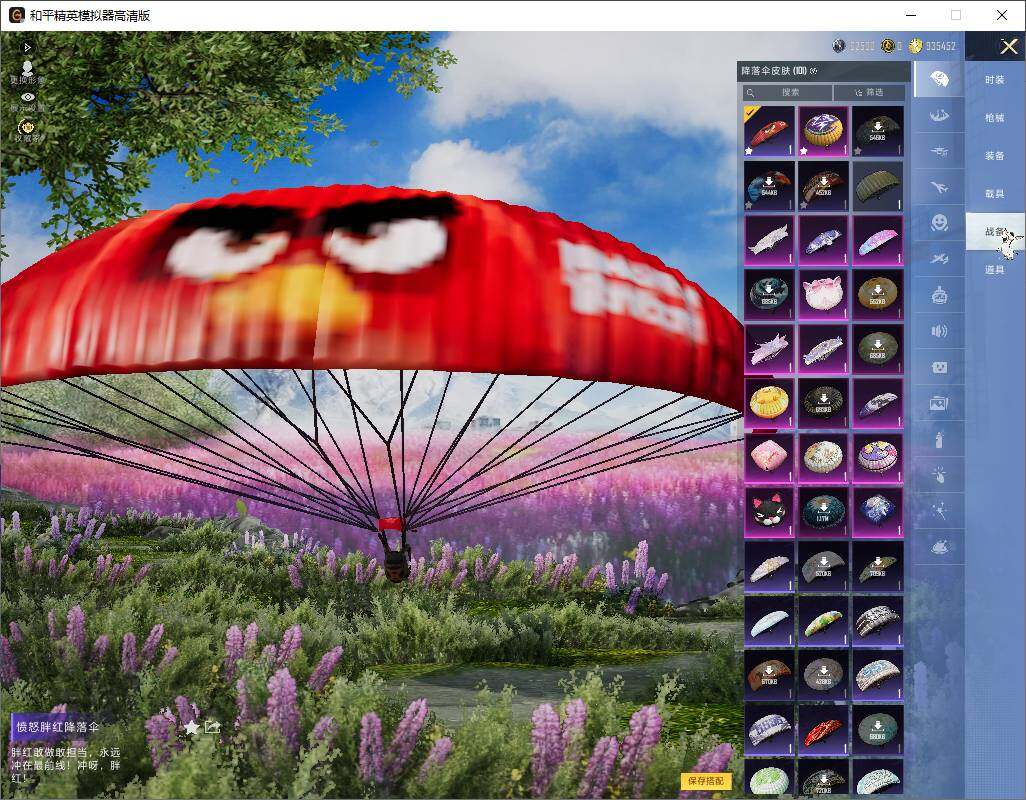Download the 452KB brown parachute skin
Viewport: 1026px width, 800px height.
click(x=823, y=186)
